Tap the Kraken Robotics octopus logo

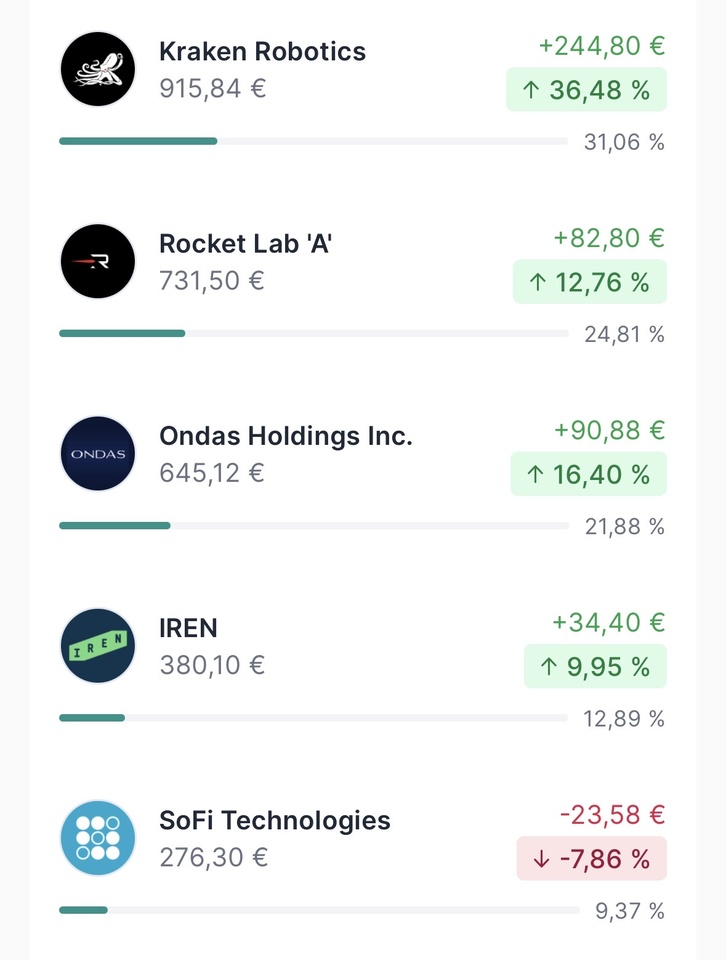(x=97, y=69)
